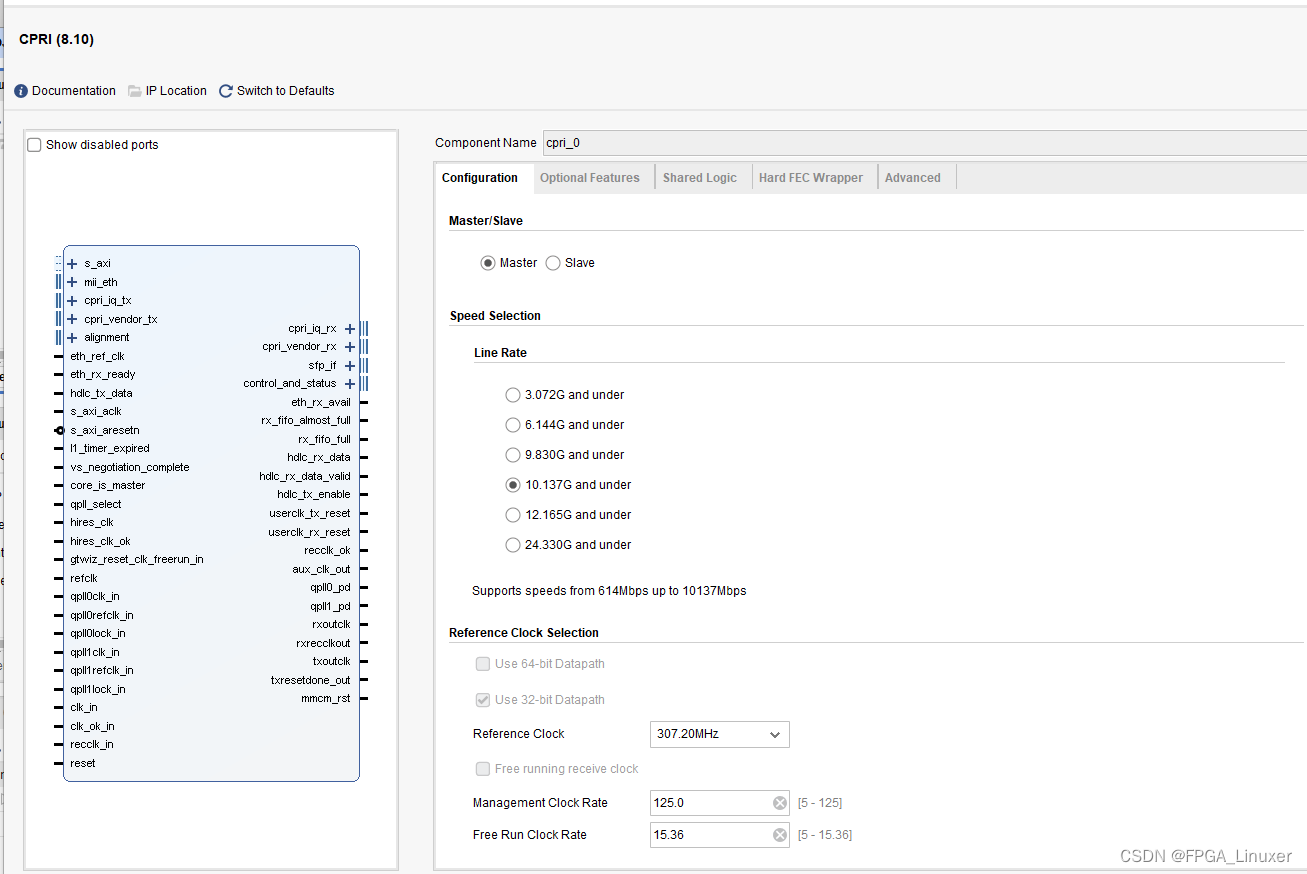This screenshot has height=874, width=1307.
Task: Toggle Free running receive clock checkbox
Action: click(483, 769)
